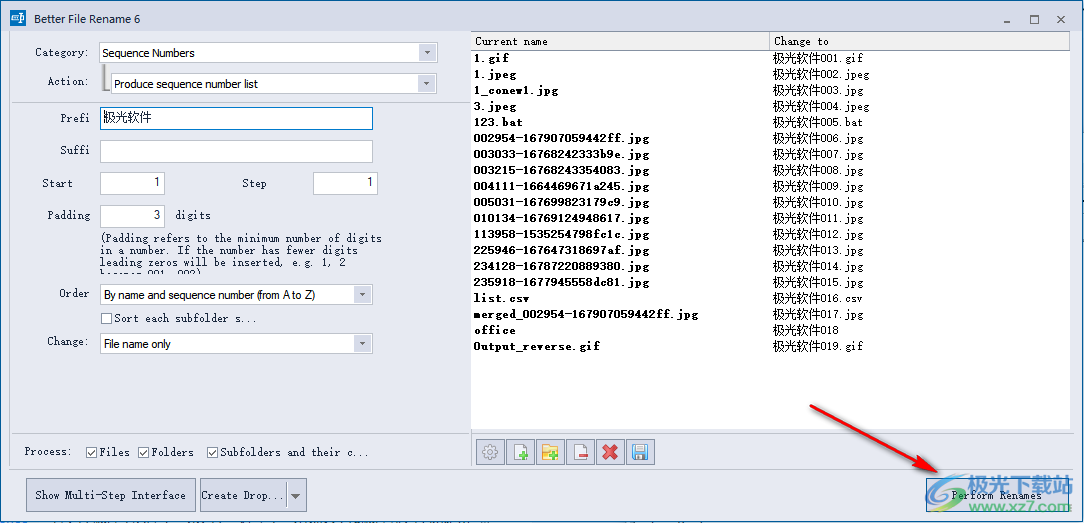
Task: Select file 002954-167907059442ff.jpg
Action: pyautogui.click(x=561, y=138)
